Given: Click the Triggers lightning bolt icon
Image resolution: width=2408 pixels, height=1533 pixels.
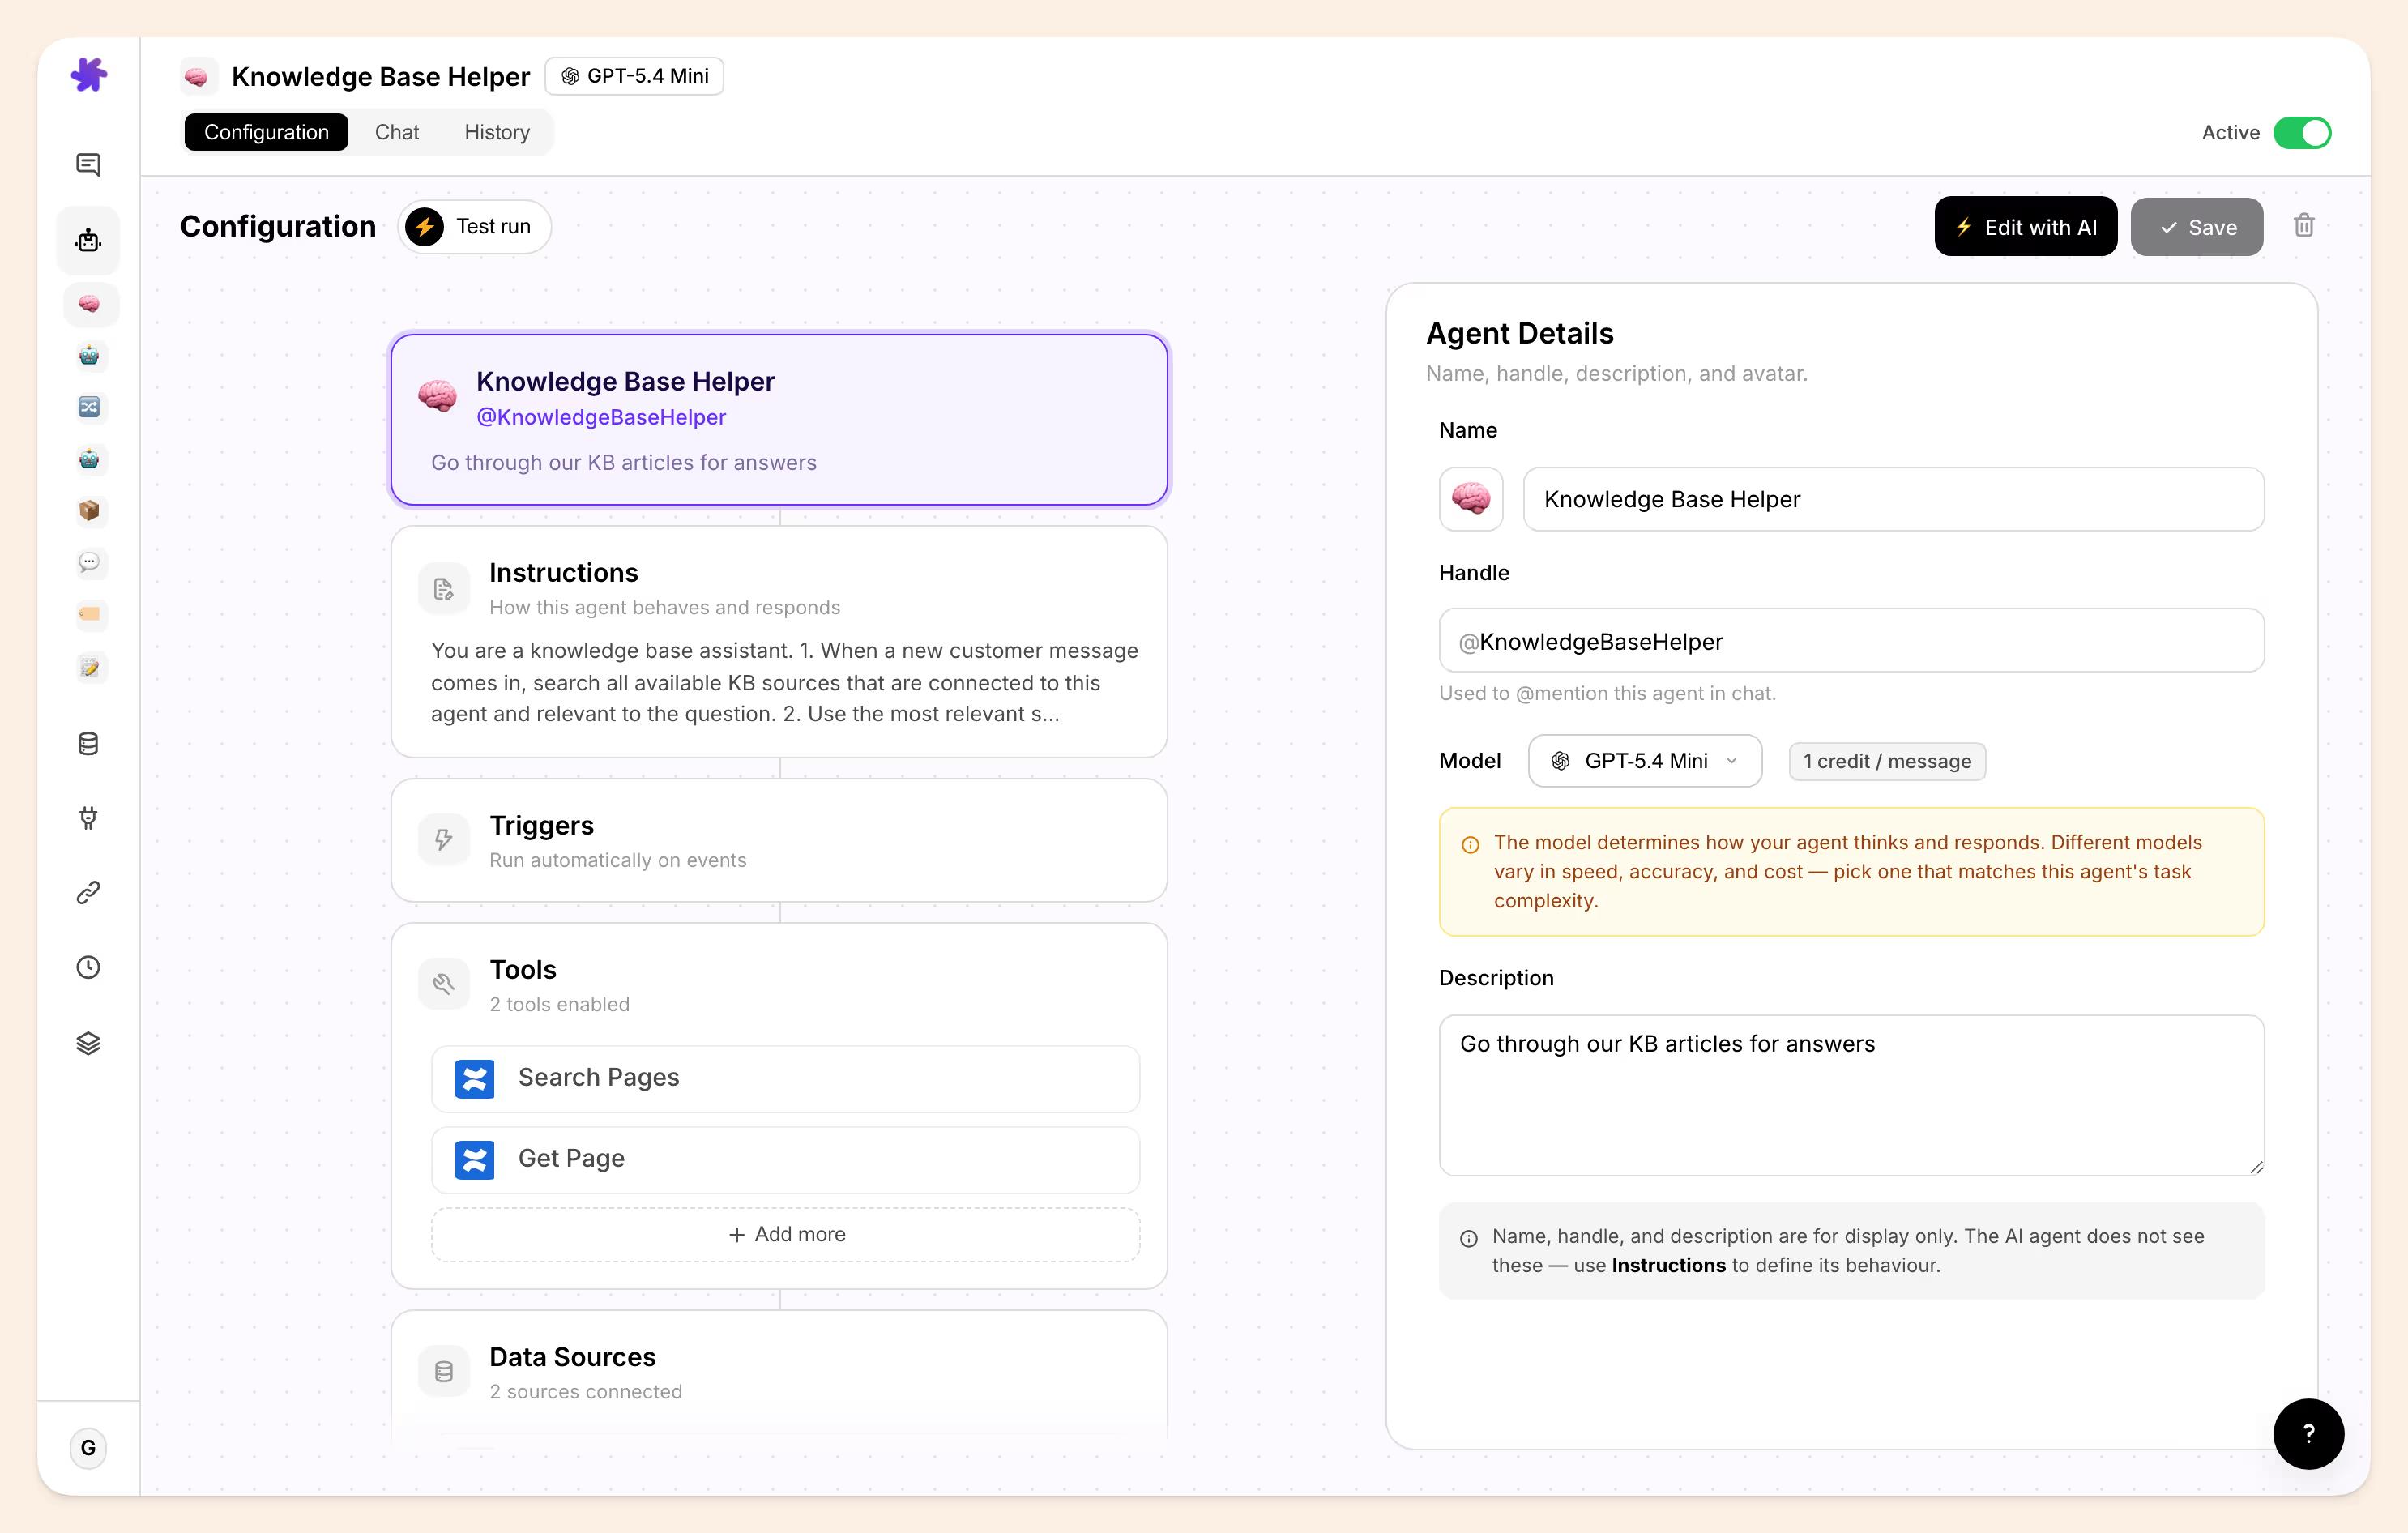Looking at the screenshot, I should click(444, 840).
